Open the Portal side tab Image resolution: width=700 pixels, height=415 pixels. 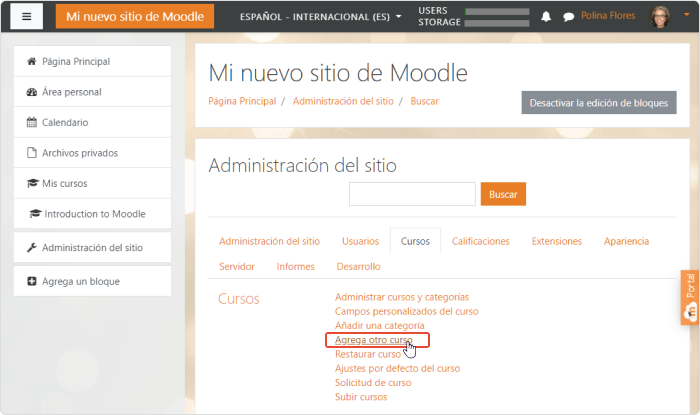(689, 297)
